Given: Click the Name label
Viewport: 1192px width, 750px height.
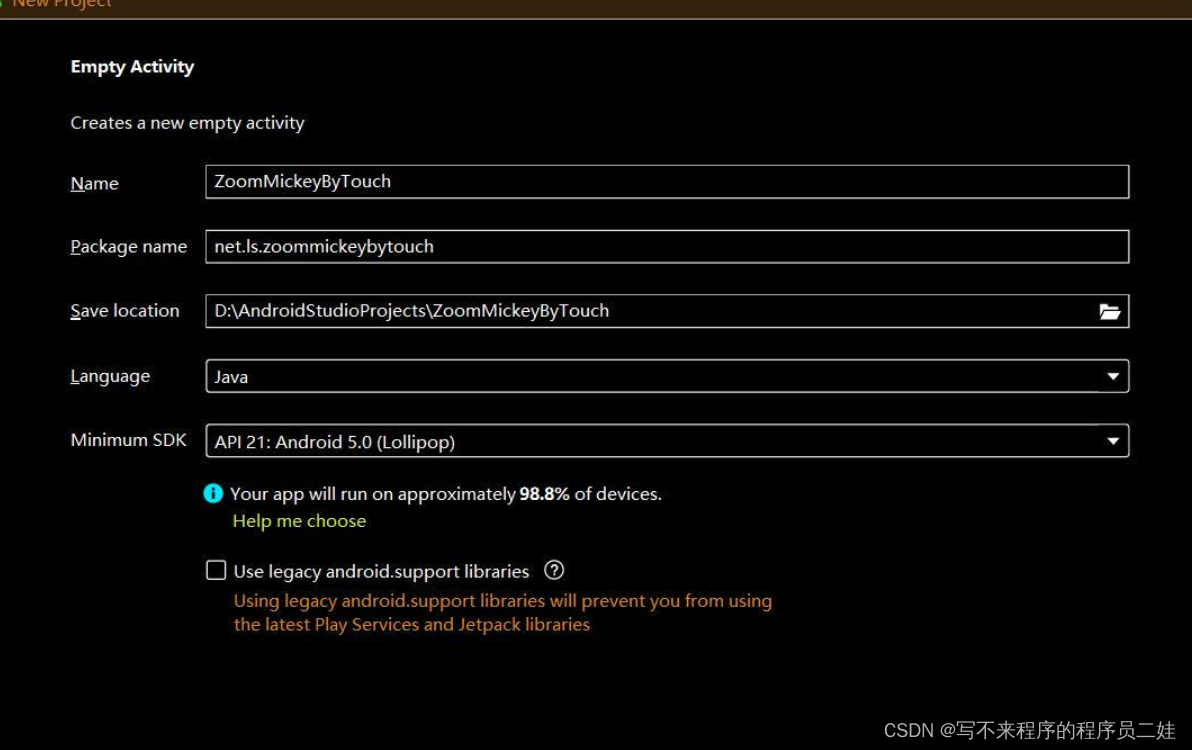Looking at the screenshot, I should point(94,183).
